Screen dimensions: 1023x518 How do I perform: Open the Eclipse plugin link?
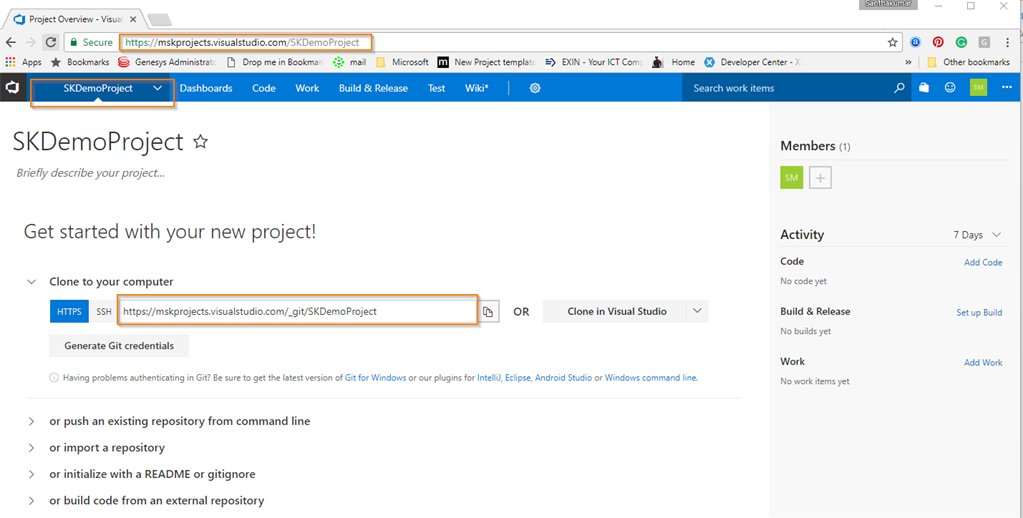tap(517, 378)
